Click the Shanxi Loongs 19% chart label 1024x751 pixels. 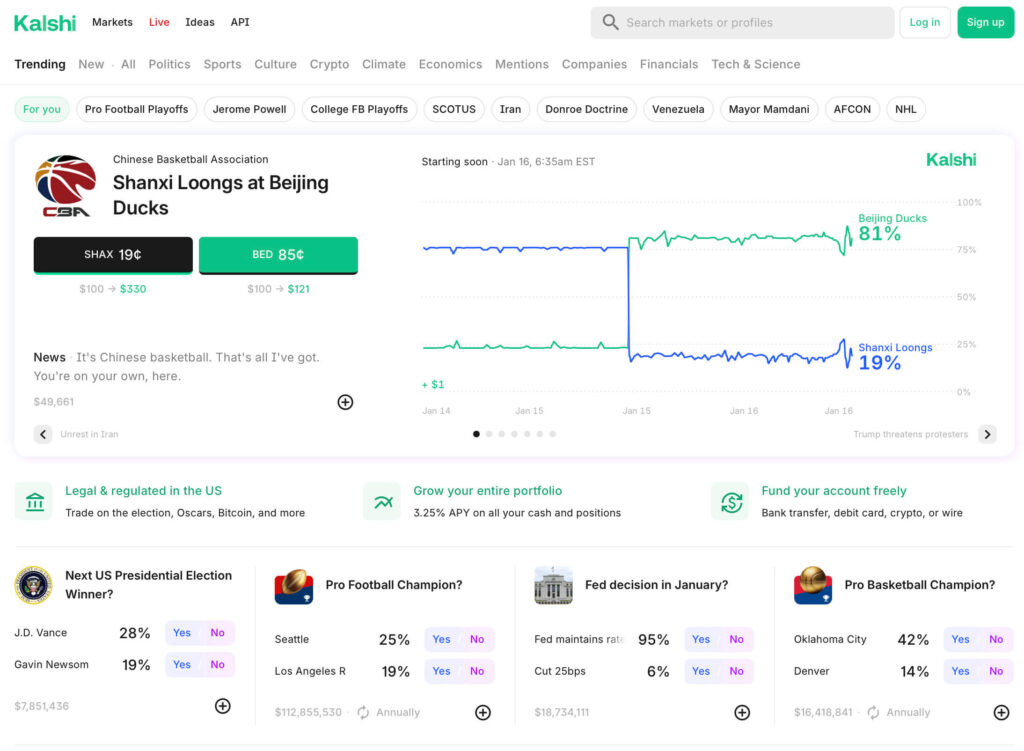895,357
